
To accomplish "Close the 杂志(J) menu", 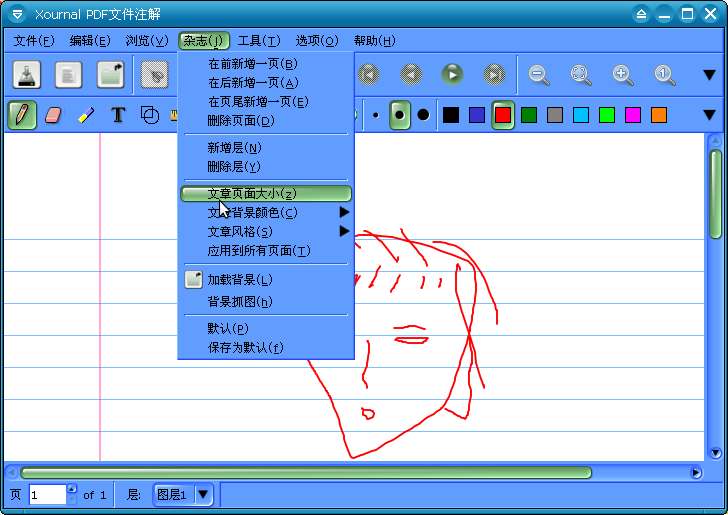I will click(204, 41).
